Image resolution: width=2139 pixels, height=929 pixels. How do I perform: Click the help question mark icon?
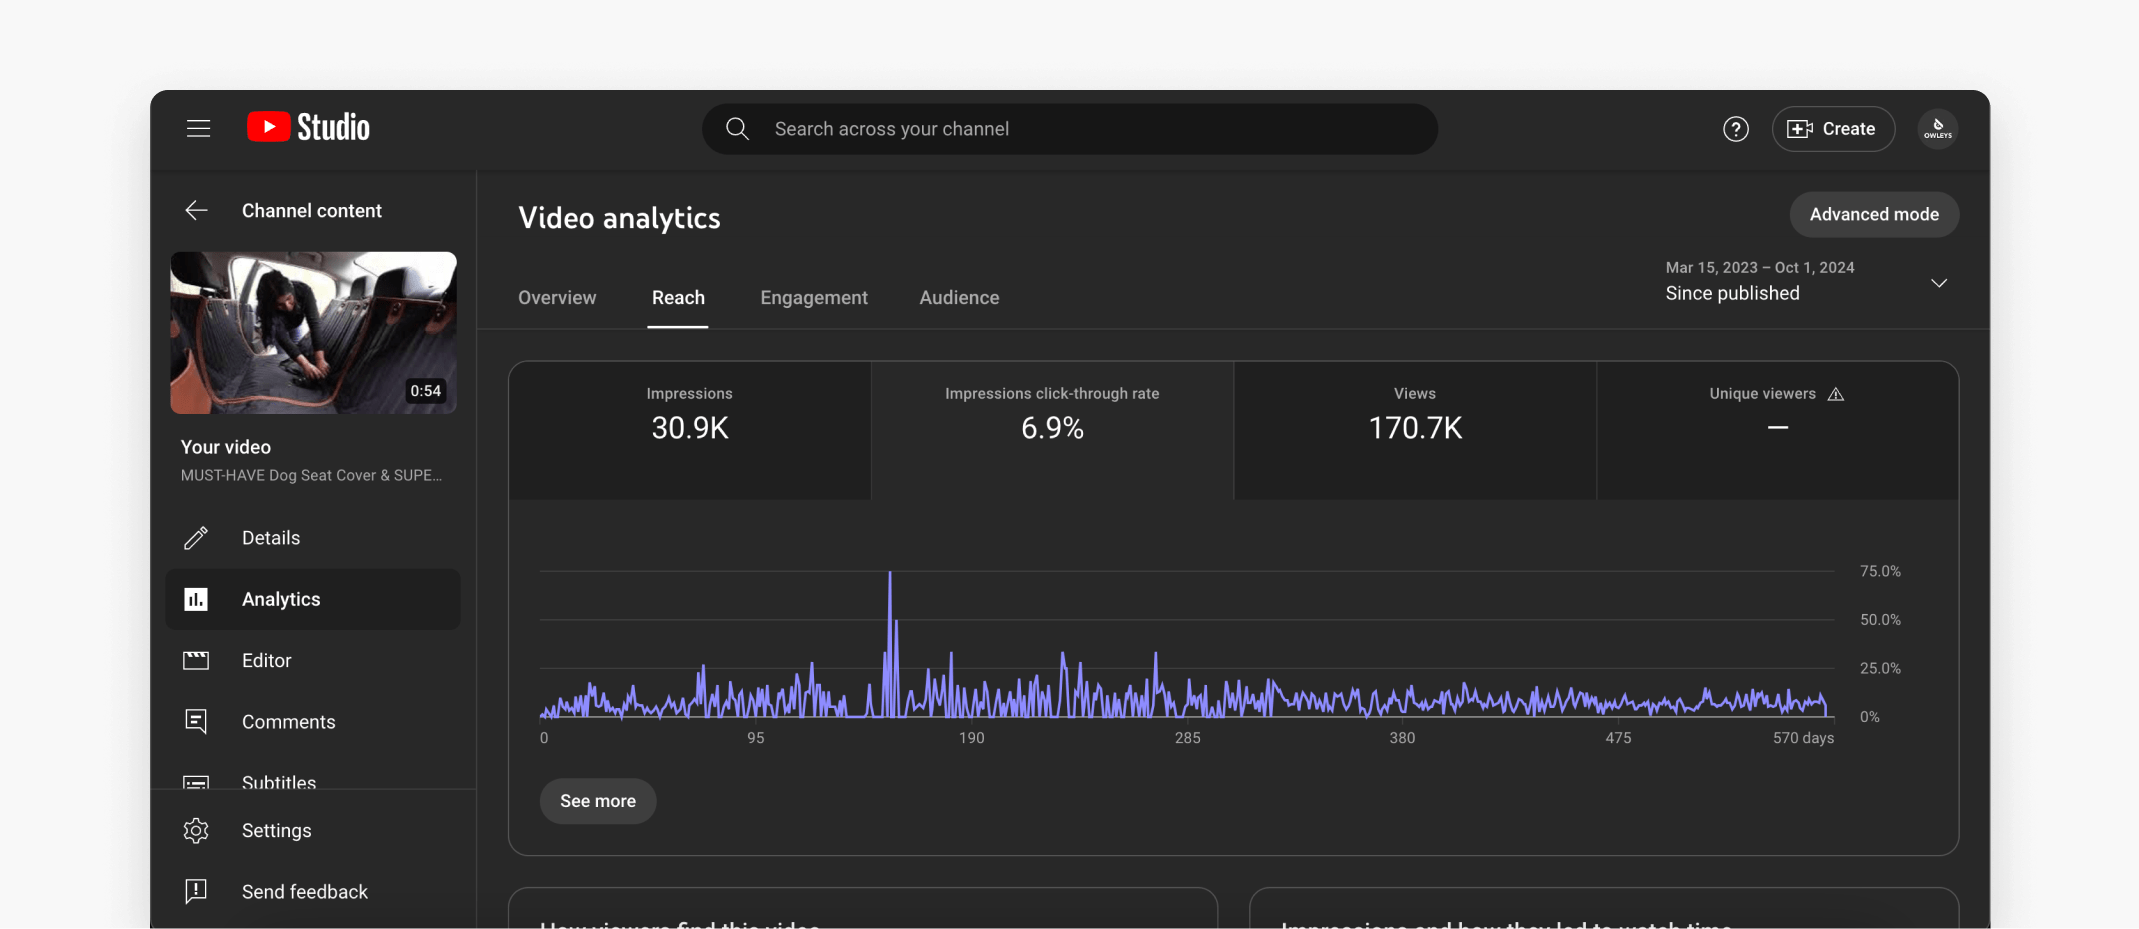point(1735,129)
